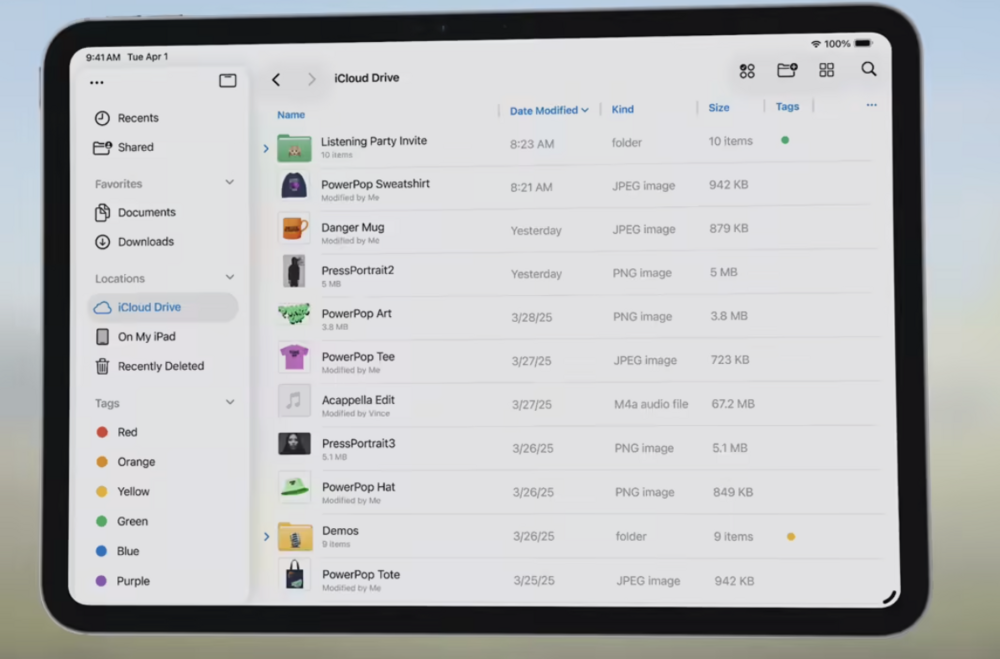The image size is (1000, 659).
Task: Collapse the Locations section
Action: point(230,277)
